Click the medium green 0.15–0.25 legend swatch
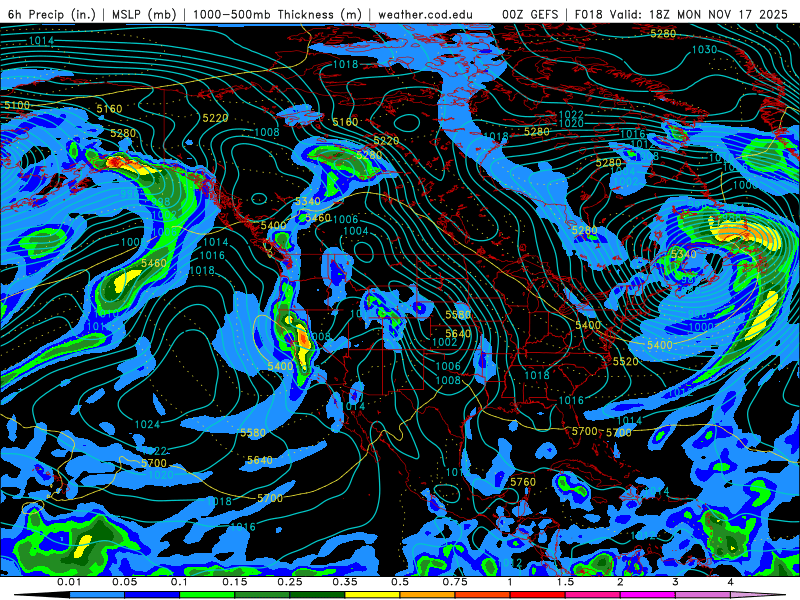The image size is (800, 600). (262, 595)
